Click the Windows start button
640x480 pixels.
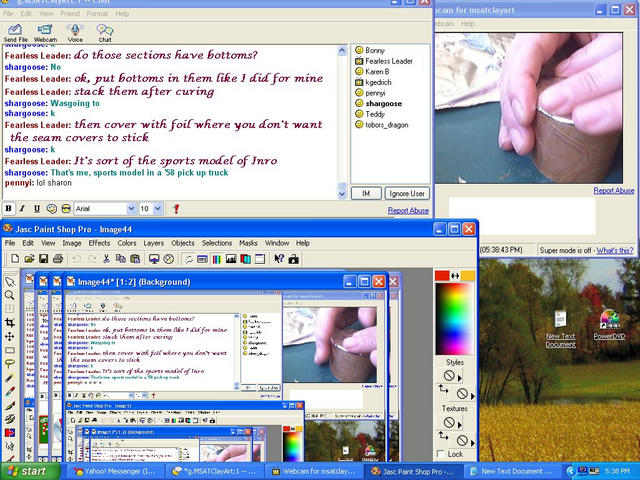coord(29,471)
